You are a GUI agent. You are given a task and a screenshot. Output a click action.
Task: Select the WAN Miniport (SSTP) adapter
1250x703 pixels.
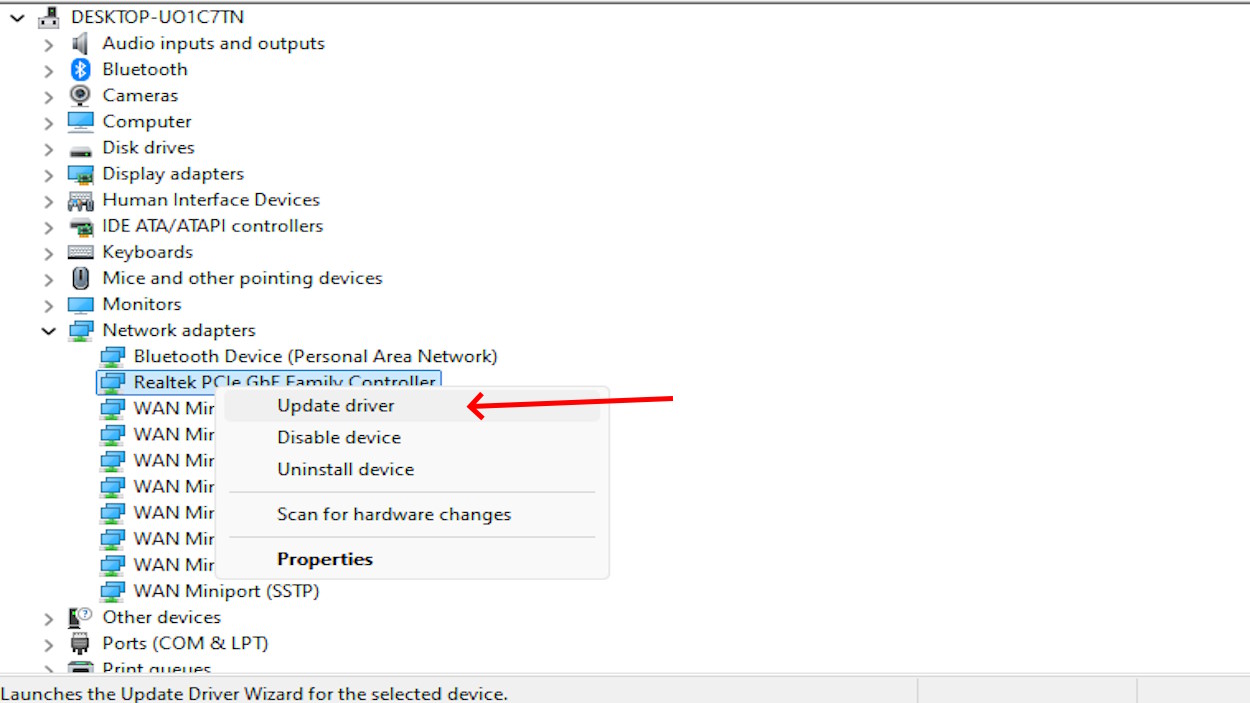[226, 591]
